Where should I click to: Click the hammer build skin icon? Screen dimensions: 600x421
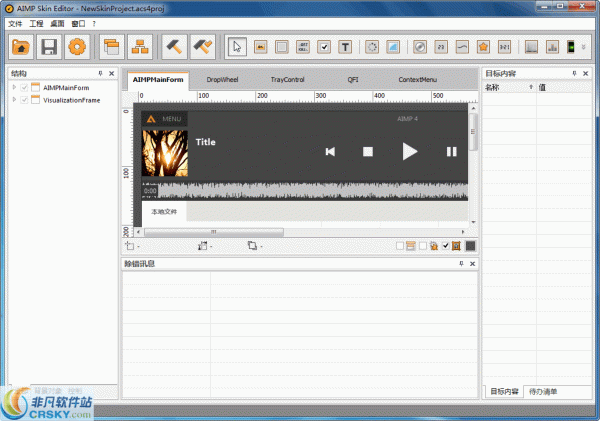click(175, 46)
